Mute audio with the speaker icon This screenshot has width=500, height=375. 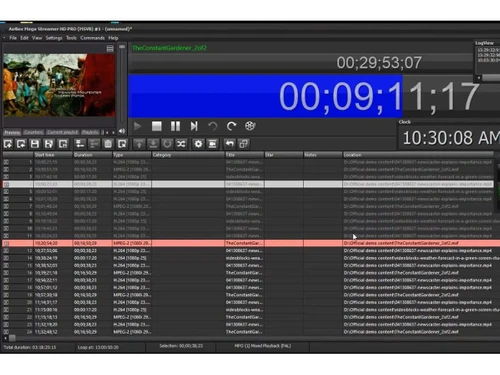[122, 131]
